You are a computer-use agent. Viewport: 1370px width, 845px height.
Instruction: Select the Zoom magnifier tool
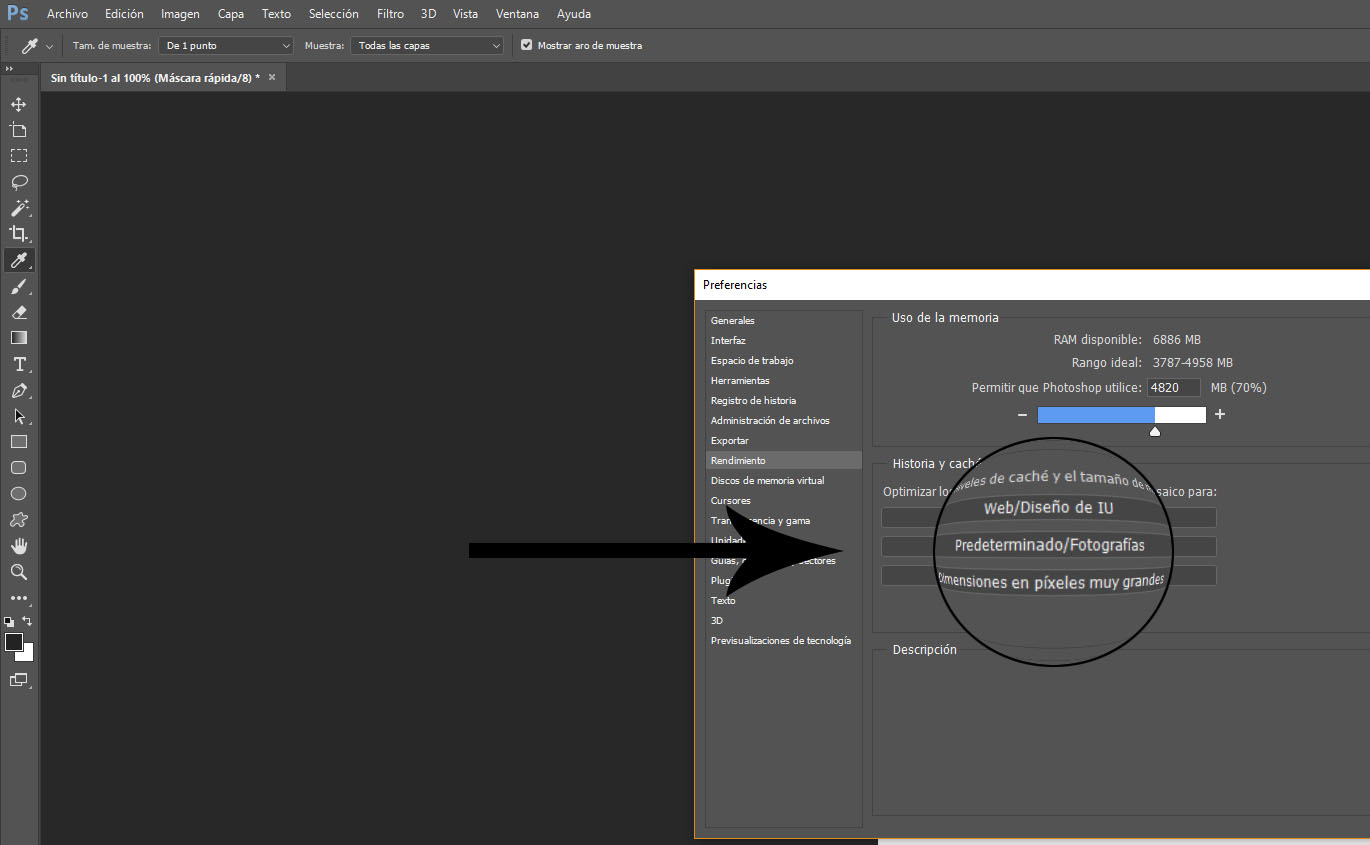coord(19,572)
